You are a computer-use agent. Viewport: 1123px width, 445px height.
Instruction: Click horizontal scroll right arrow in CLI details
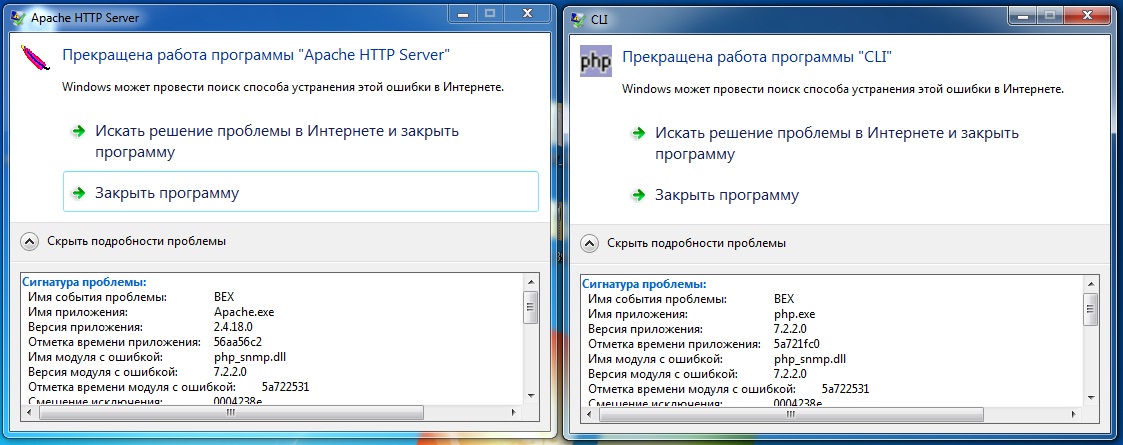[x=1073, y=415]
